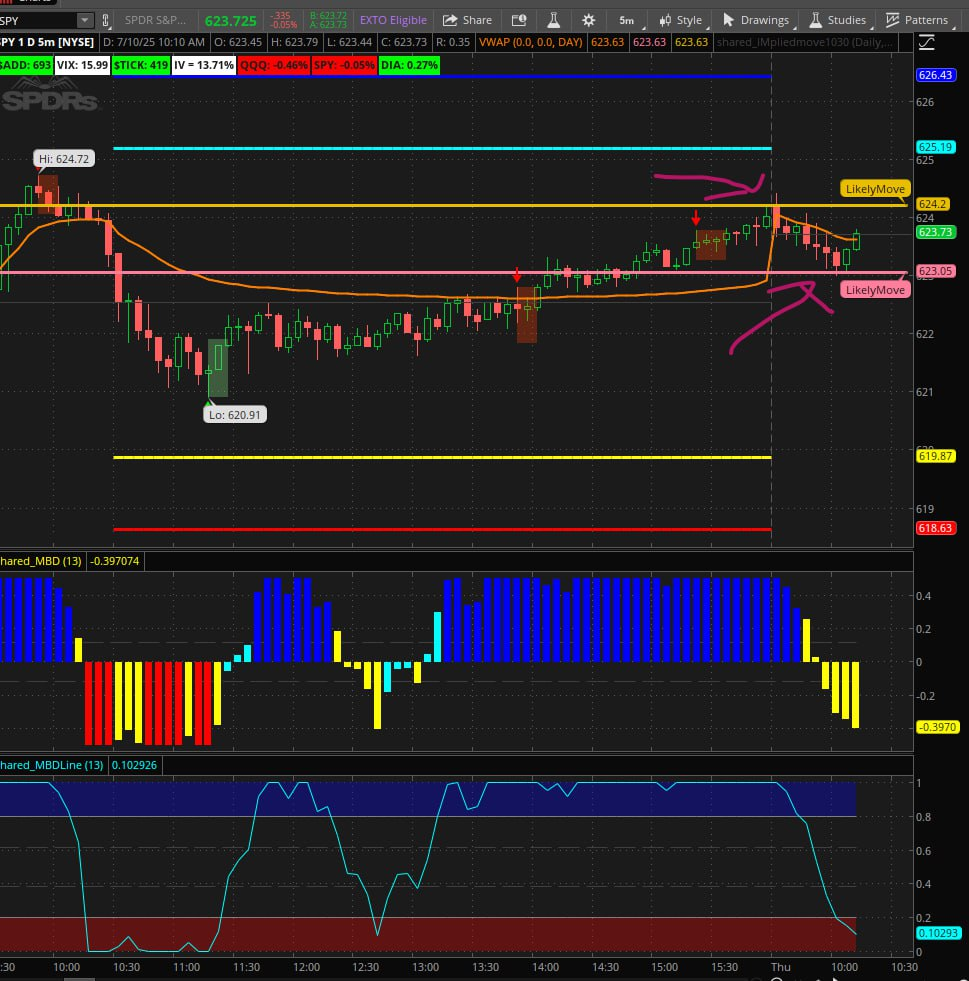Open the Style dropdown menu

680,20
